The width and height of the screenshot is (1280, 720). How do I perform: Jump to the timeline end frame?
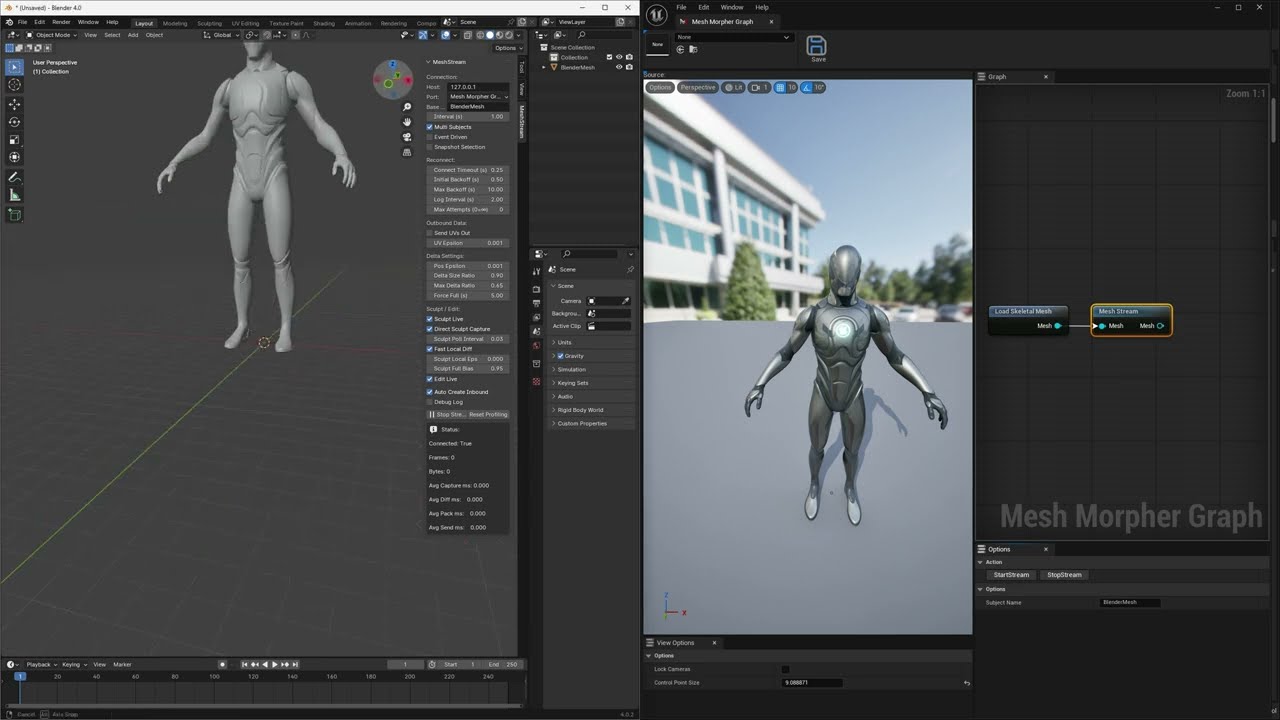[x=295, y=664]
